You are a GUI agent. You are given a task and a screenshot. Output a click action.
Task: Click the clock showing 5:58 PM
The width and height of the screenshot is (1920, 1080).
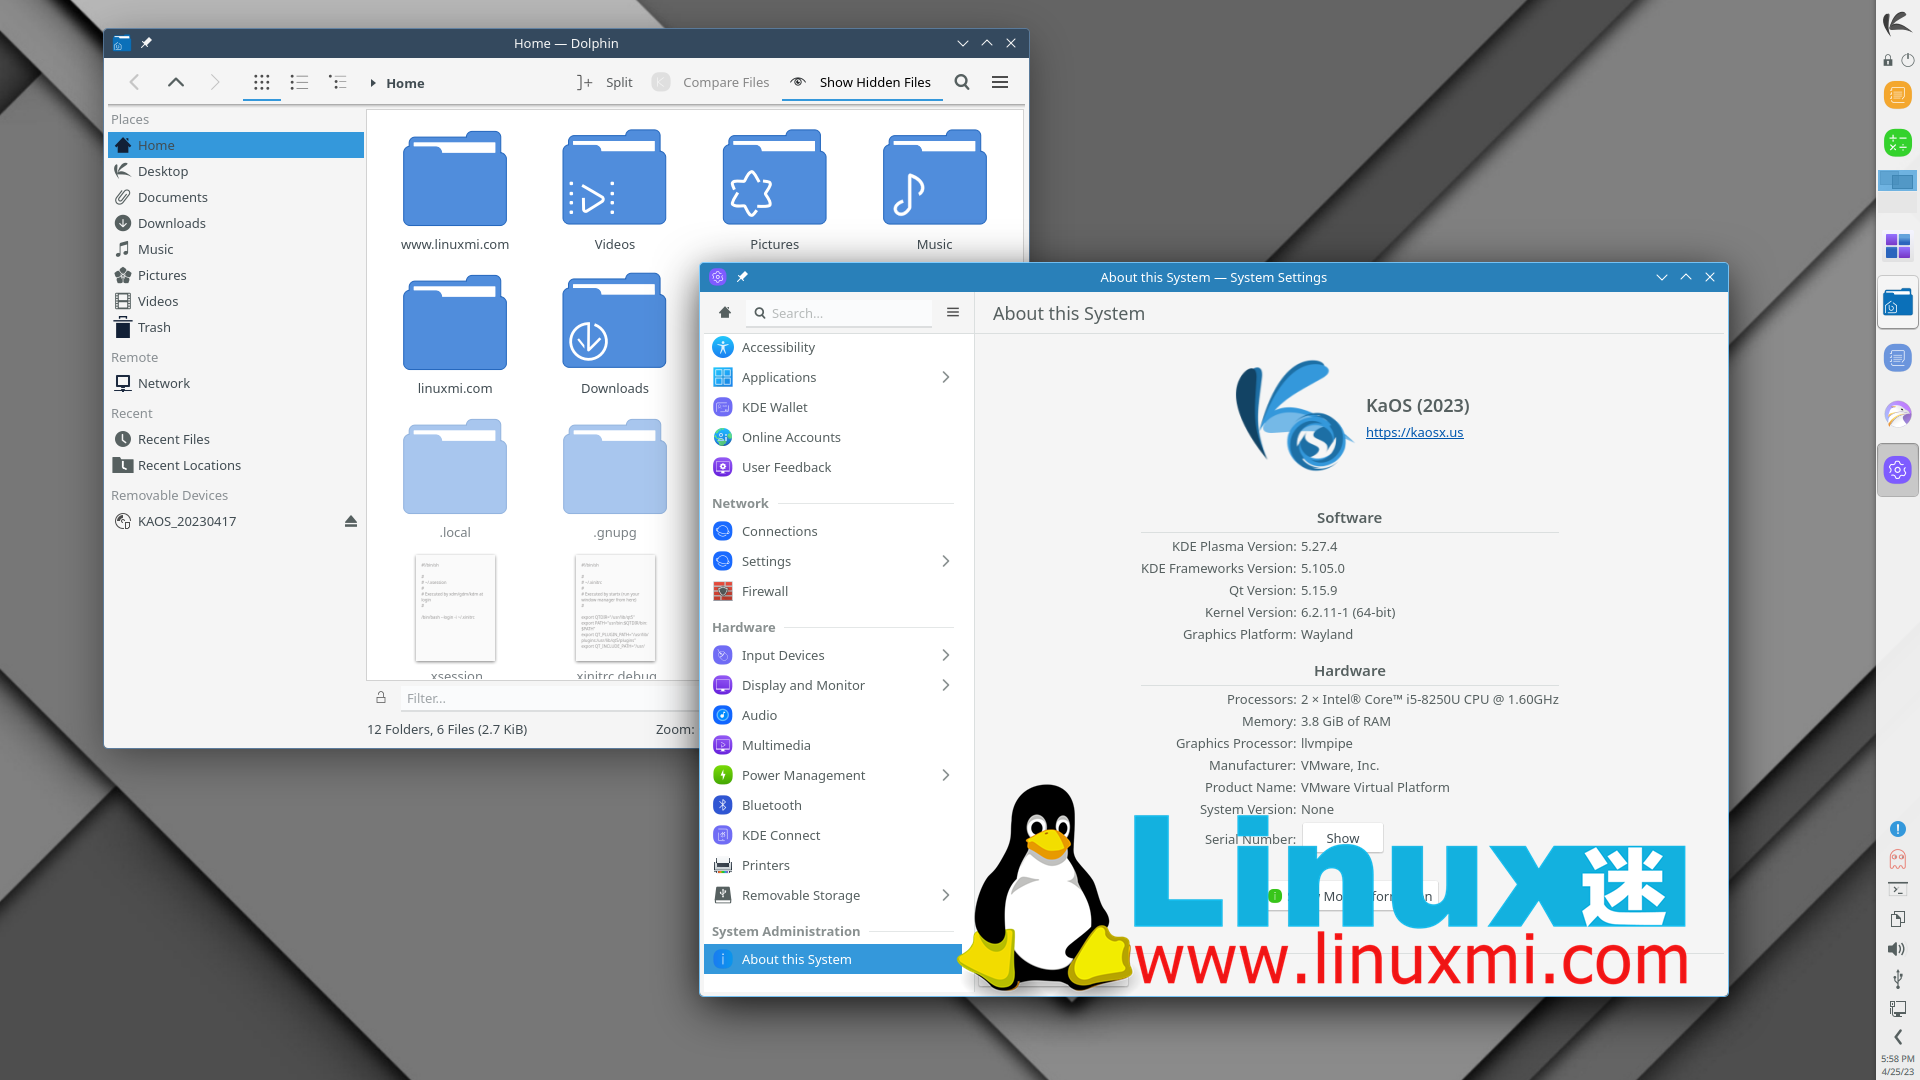(1897, 1059)
